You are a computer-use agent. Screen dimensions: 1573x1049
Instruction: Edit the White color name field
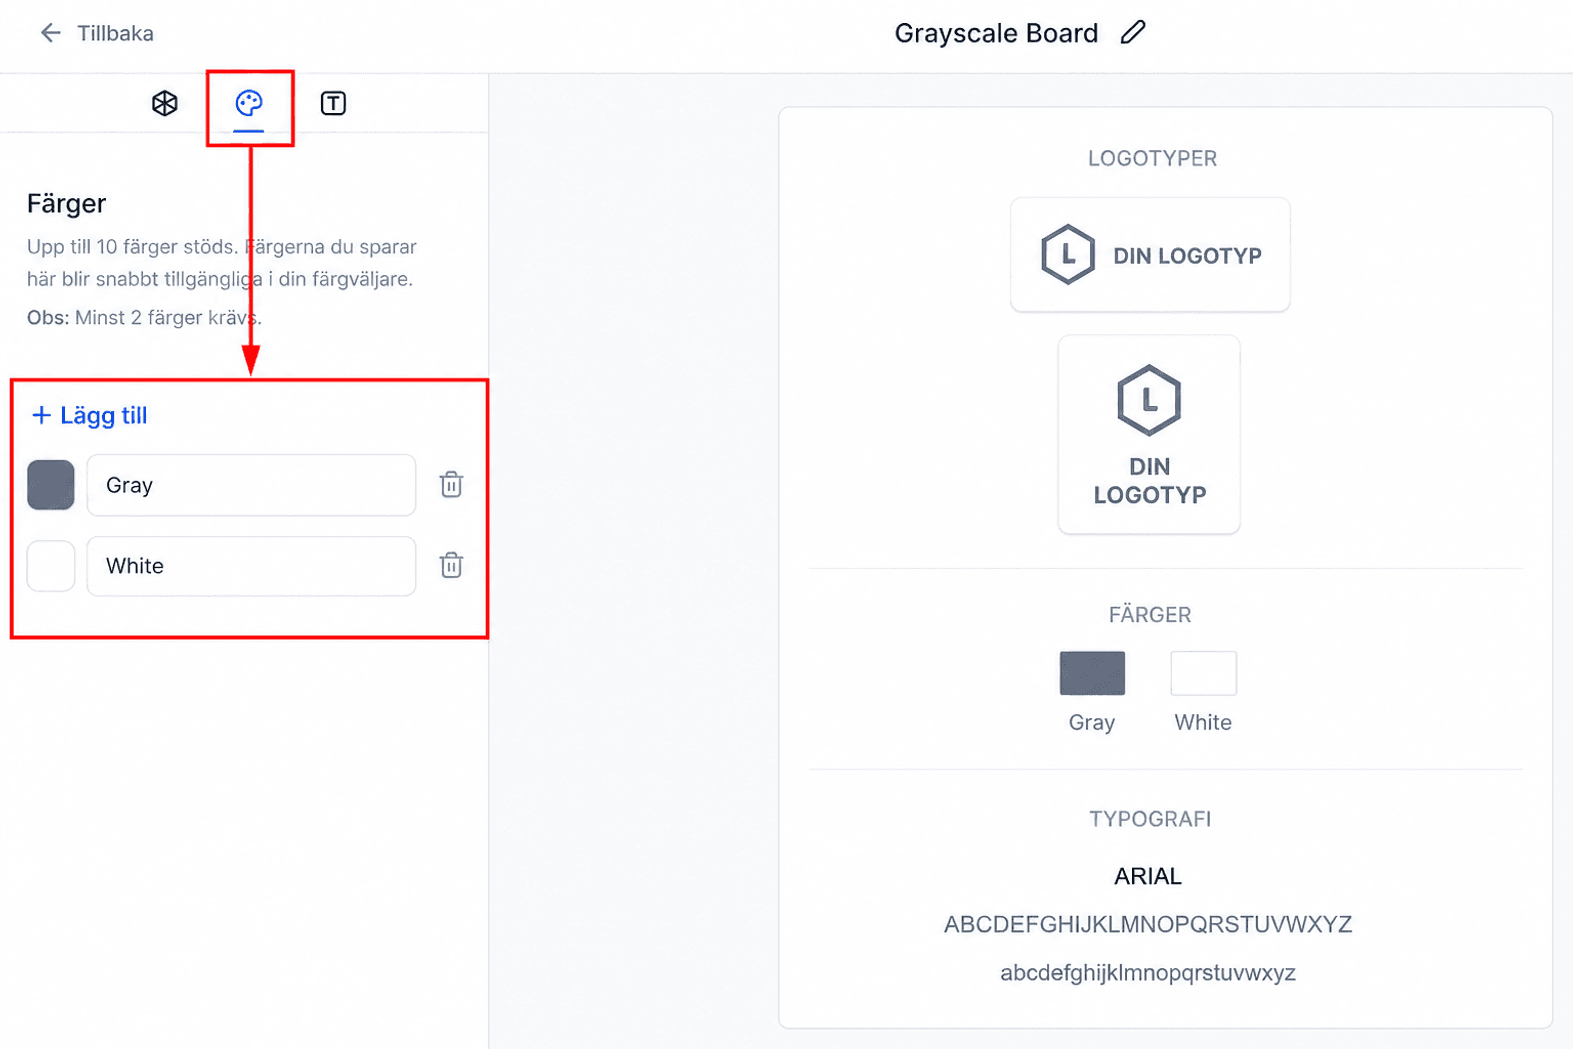251,566
